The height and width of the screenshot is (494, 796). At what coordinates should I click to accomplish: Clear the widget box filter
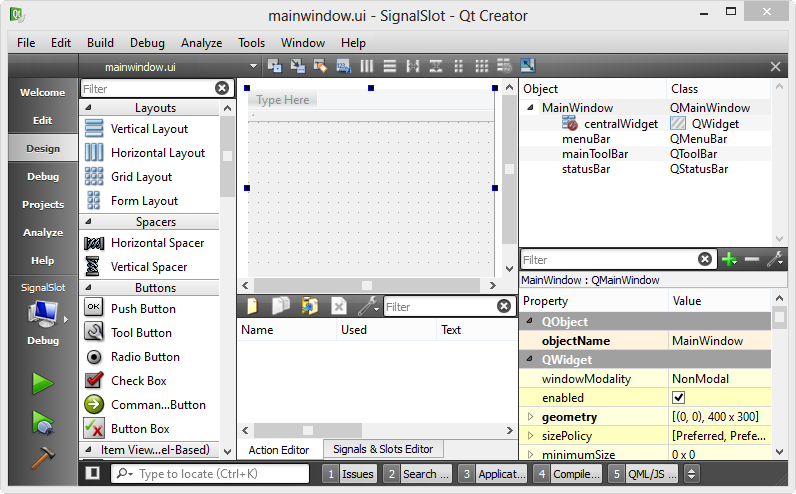pos(222,88)
